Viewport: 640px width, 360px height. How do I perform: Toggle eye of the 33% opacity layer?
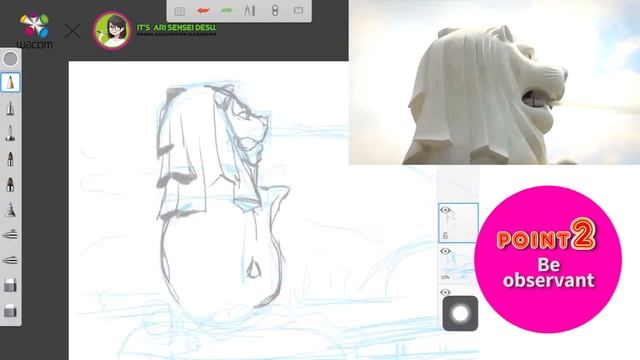click(445, 251)
